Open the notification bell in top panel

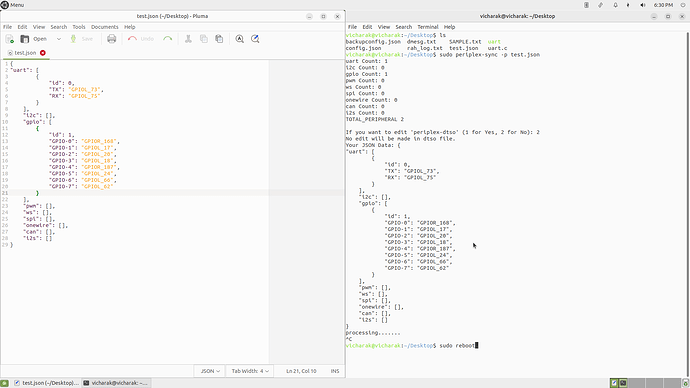click(615, 5)
